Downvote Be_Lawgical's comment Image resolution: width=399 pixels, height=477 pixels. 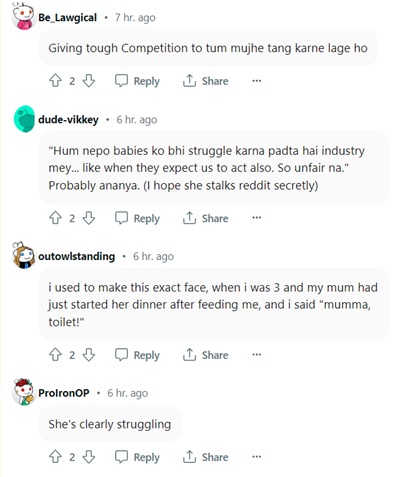89,81
